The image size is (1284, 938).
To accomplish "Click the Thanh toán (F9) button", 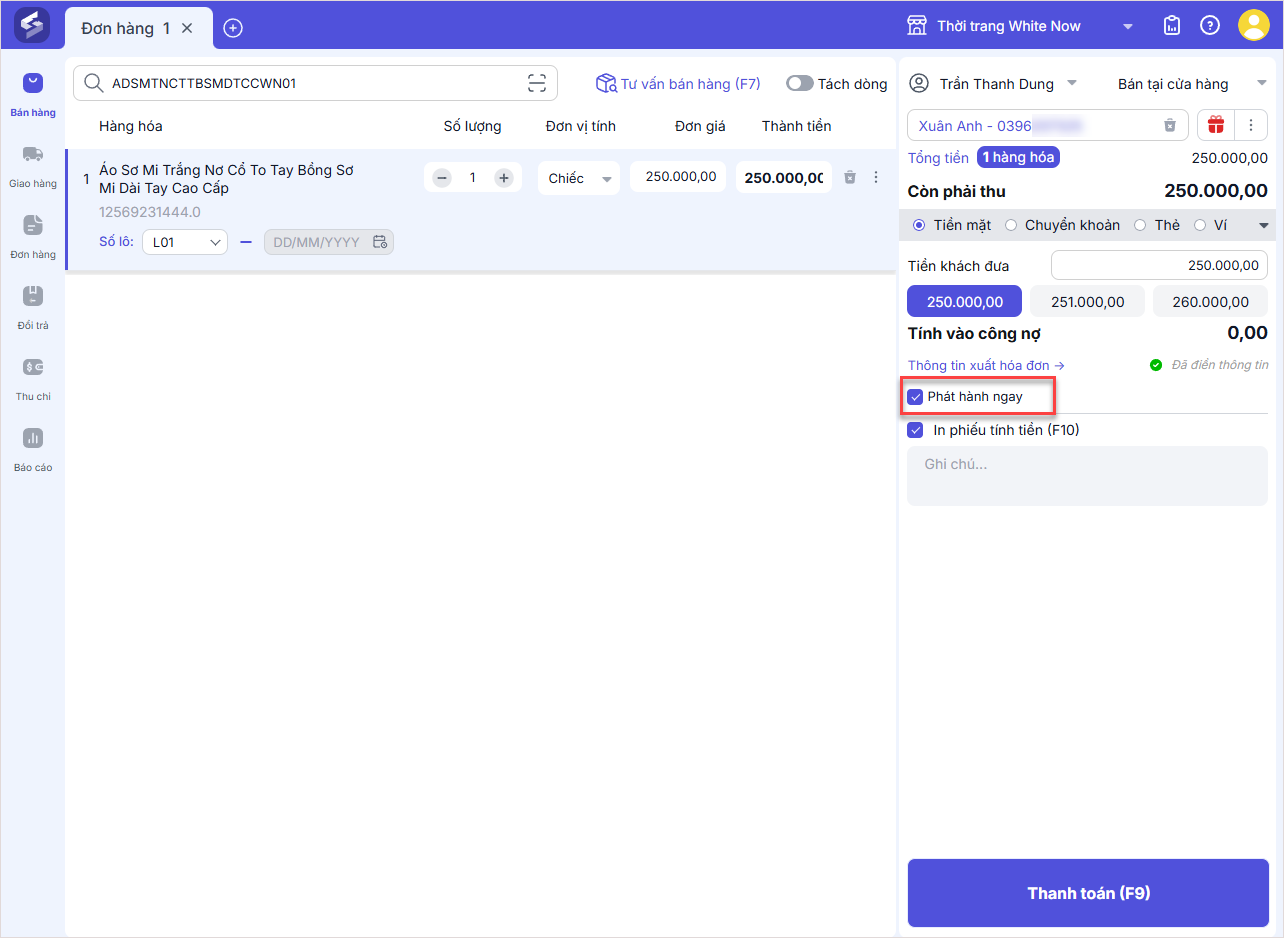I will pyautogui.click(x=1088, y=893).
